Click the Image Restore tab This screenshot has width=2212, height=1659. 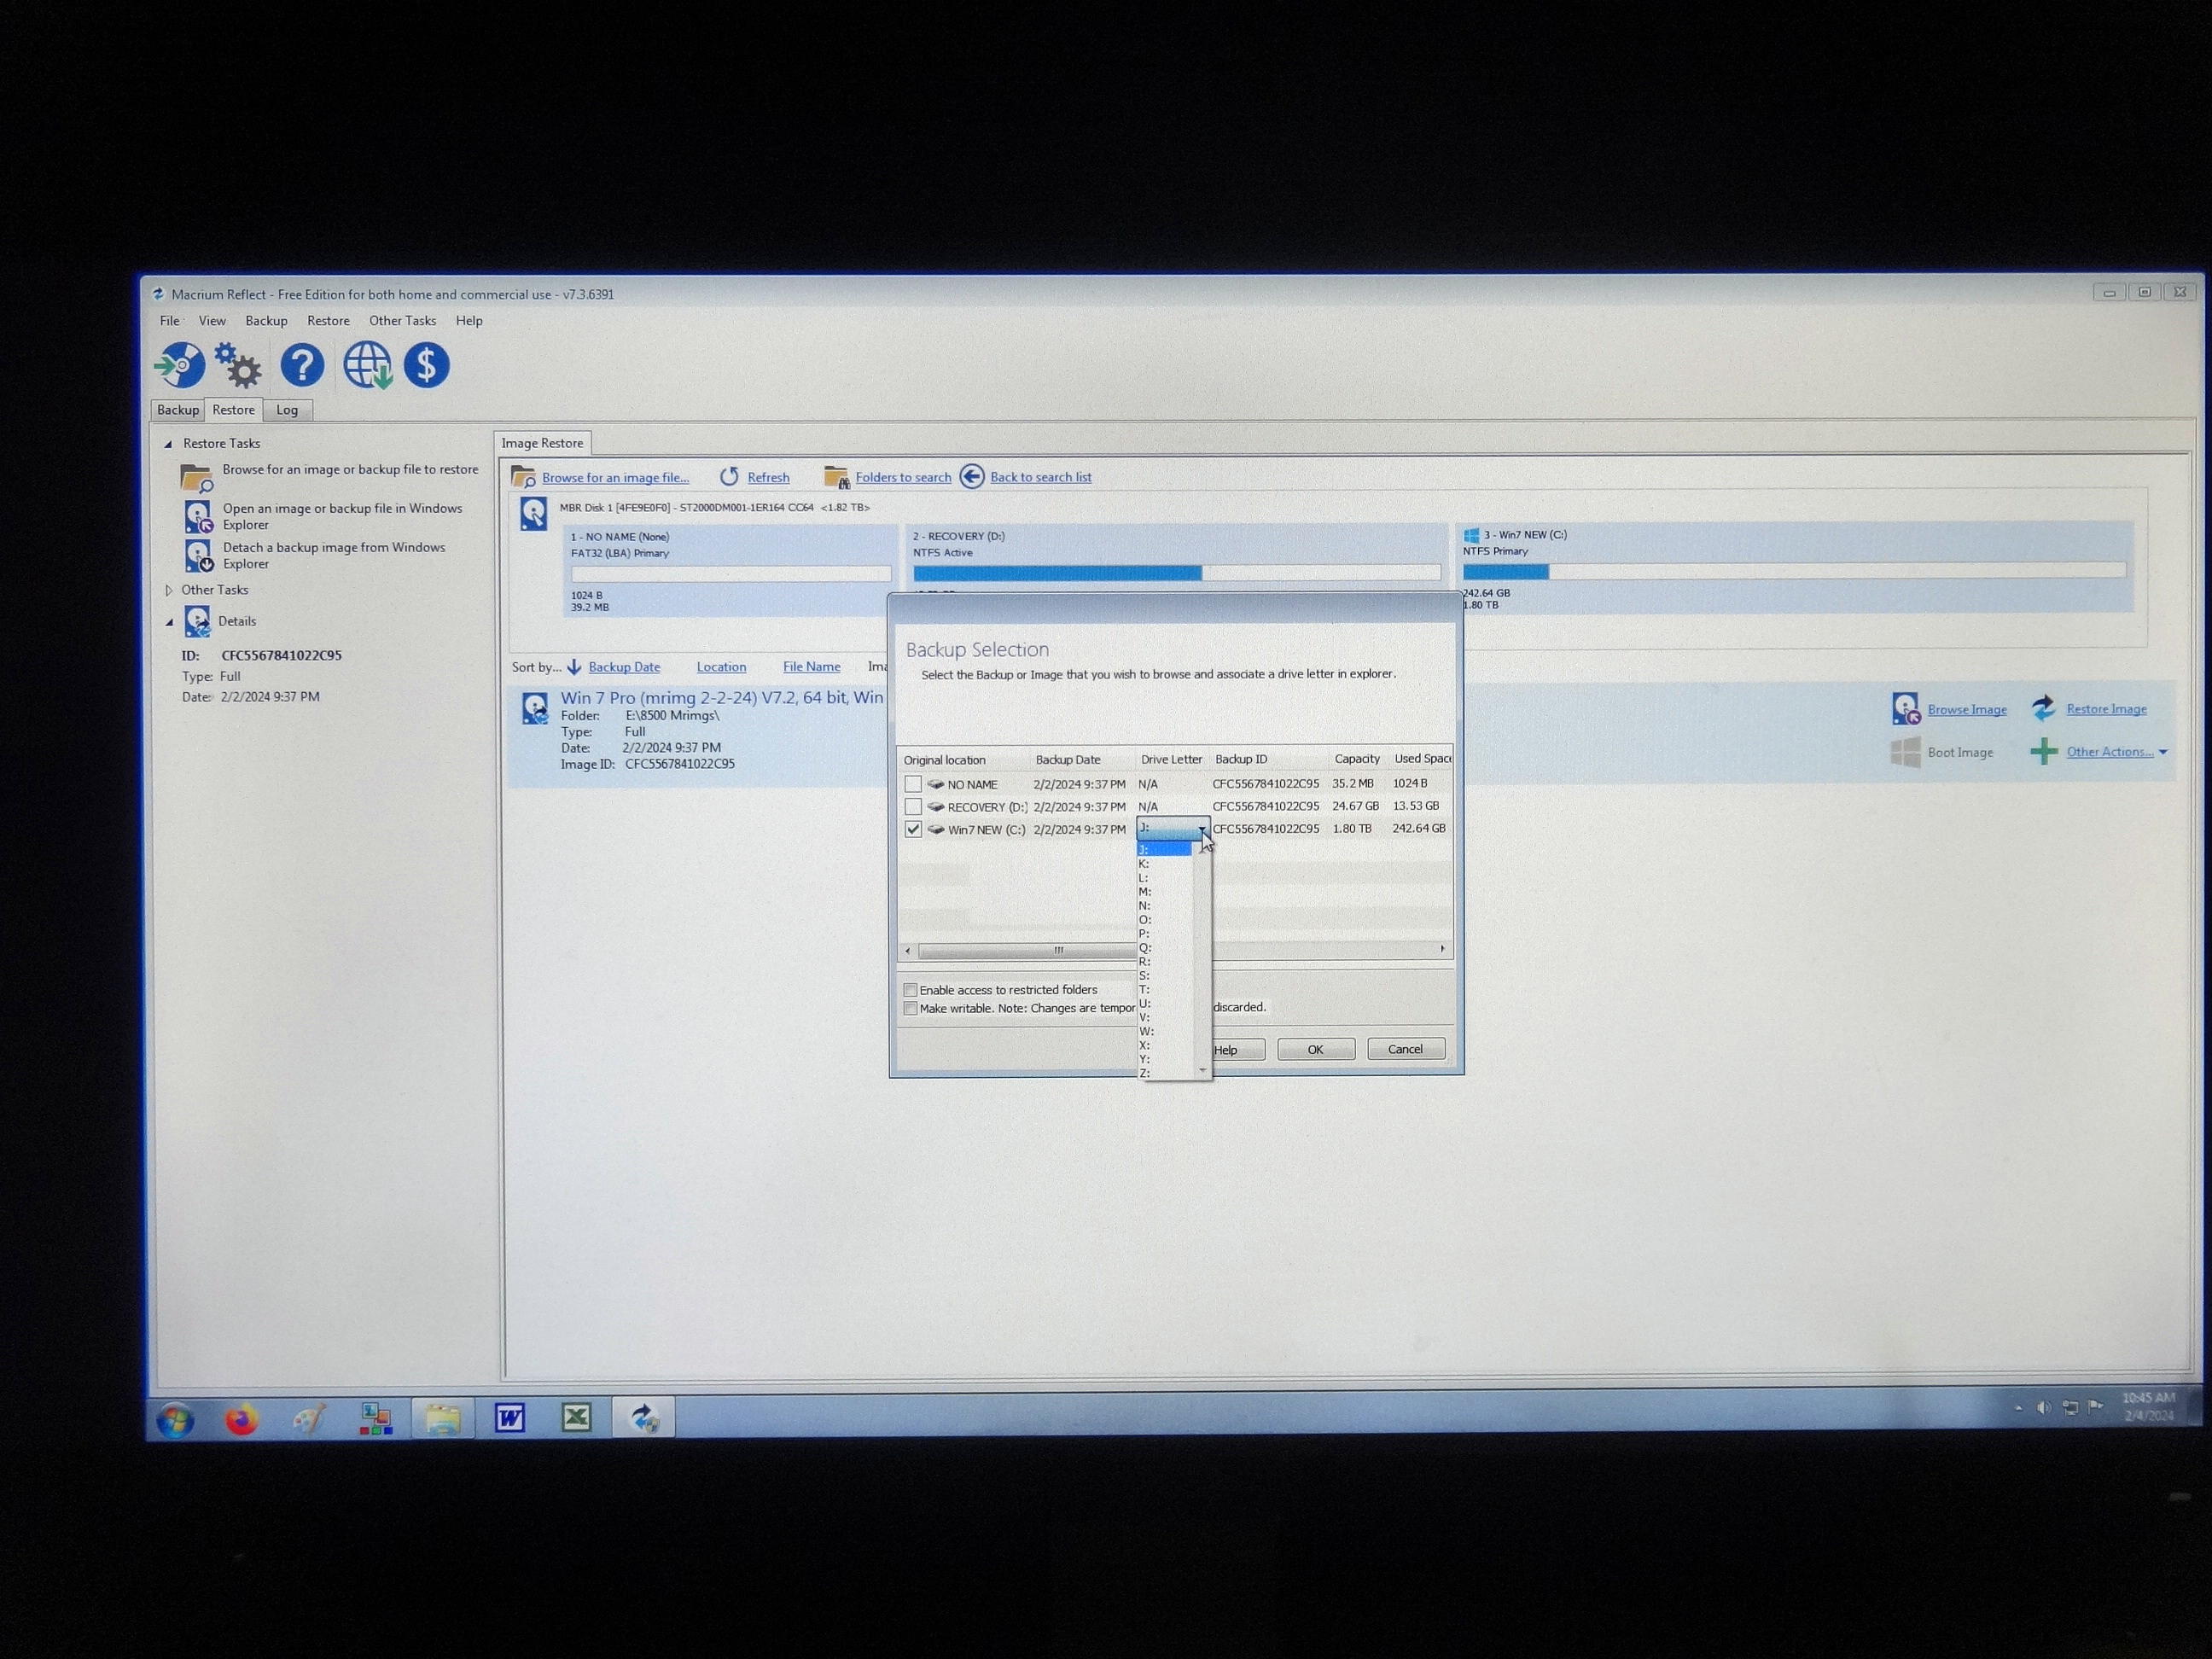(542, 443)
